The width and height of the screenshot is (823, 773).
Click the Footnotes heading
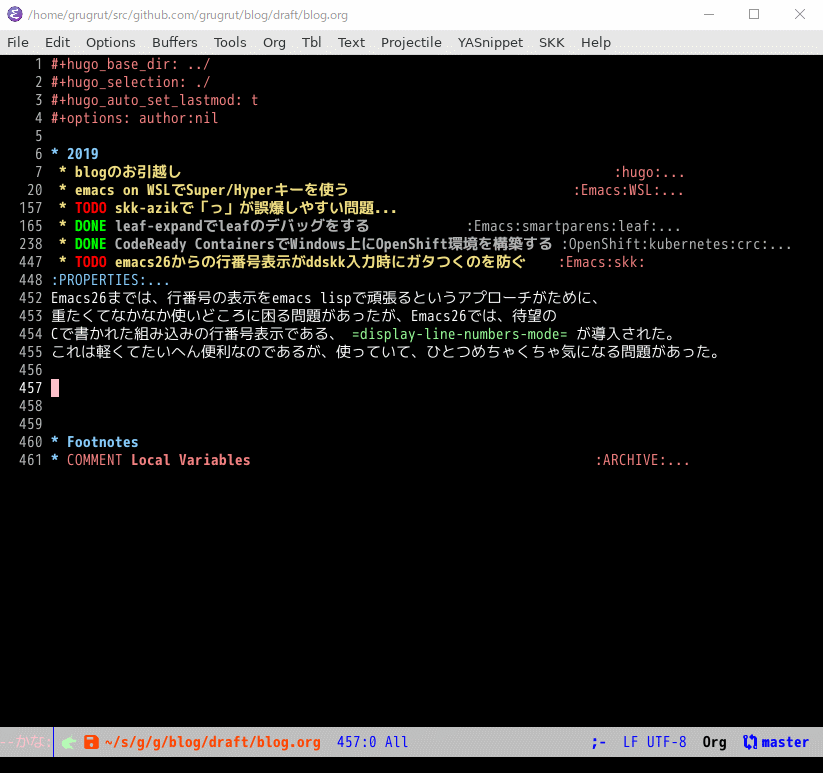(102, 442)
